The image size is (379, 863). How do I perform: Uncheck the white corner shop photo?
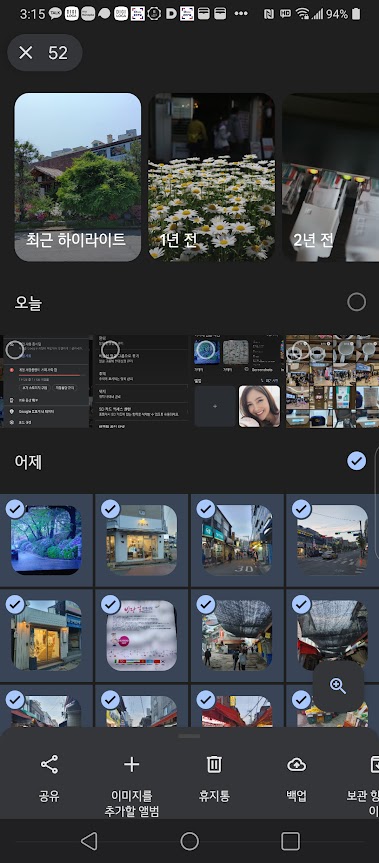coord(111,510)
